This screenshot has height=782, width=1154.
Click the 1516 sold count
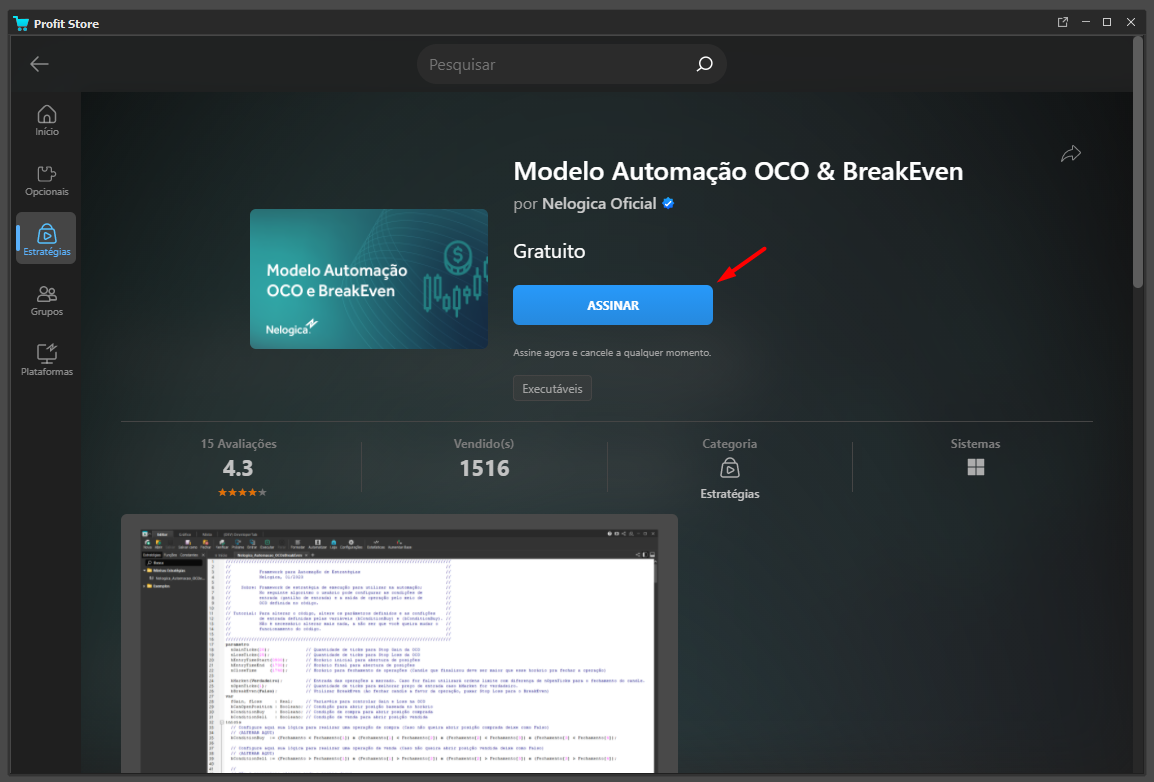[484, 469]
